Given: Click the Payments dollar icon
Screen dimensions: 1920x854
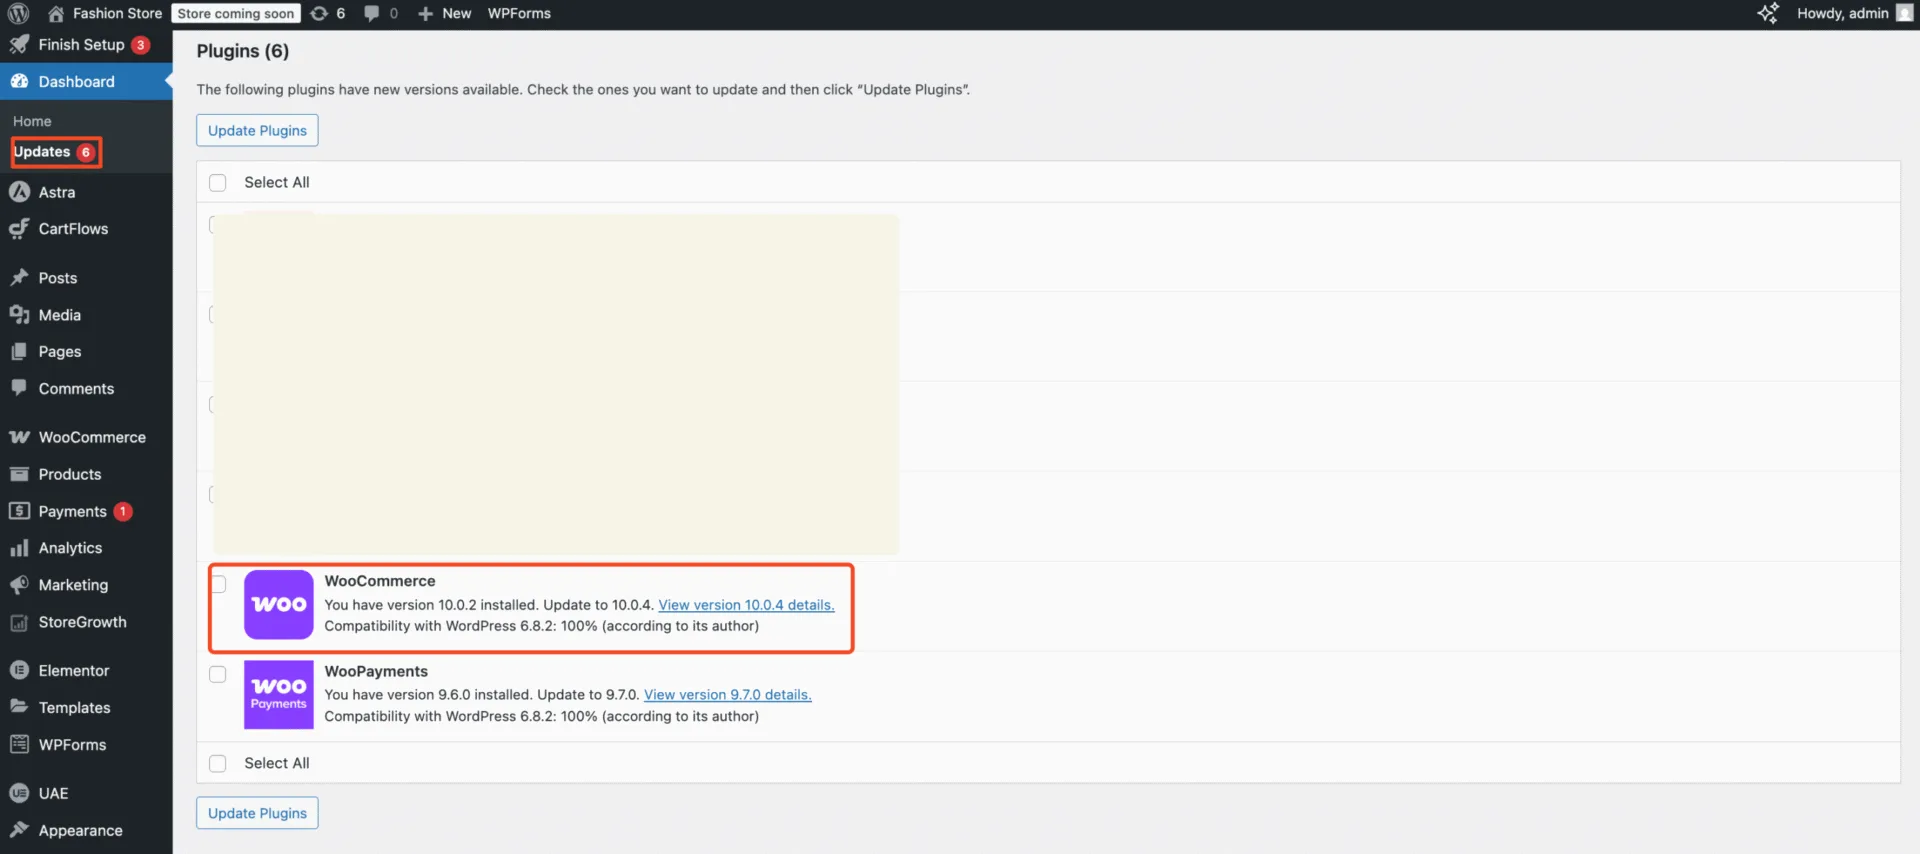Looking at the screenshot, I should click(x=19, y=511).
